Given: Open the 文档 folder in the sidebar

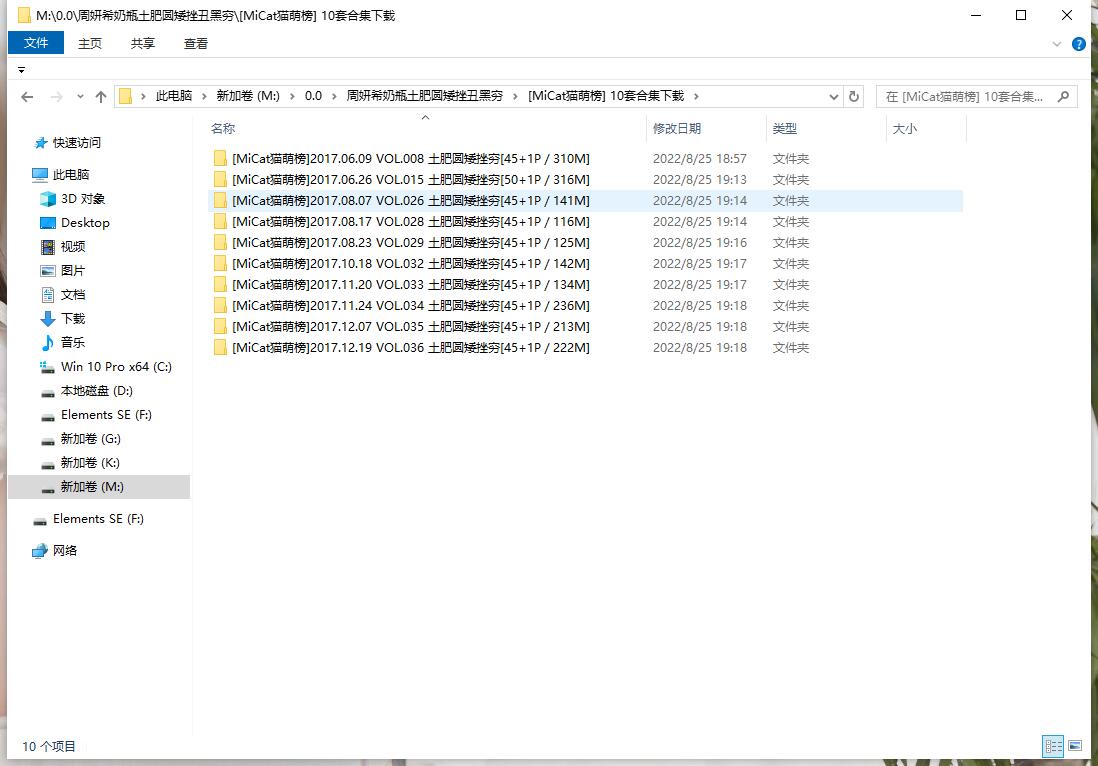Looking at the screenshot, I should [x=73, y=295].
